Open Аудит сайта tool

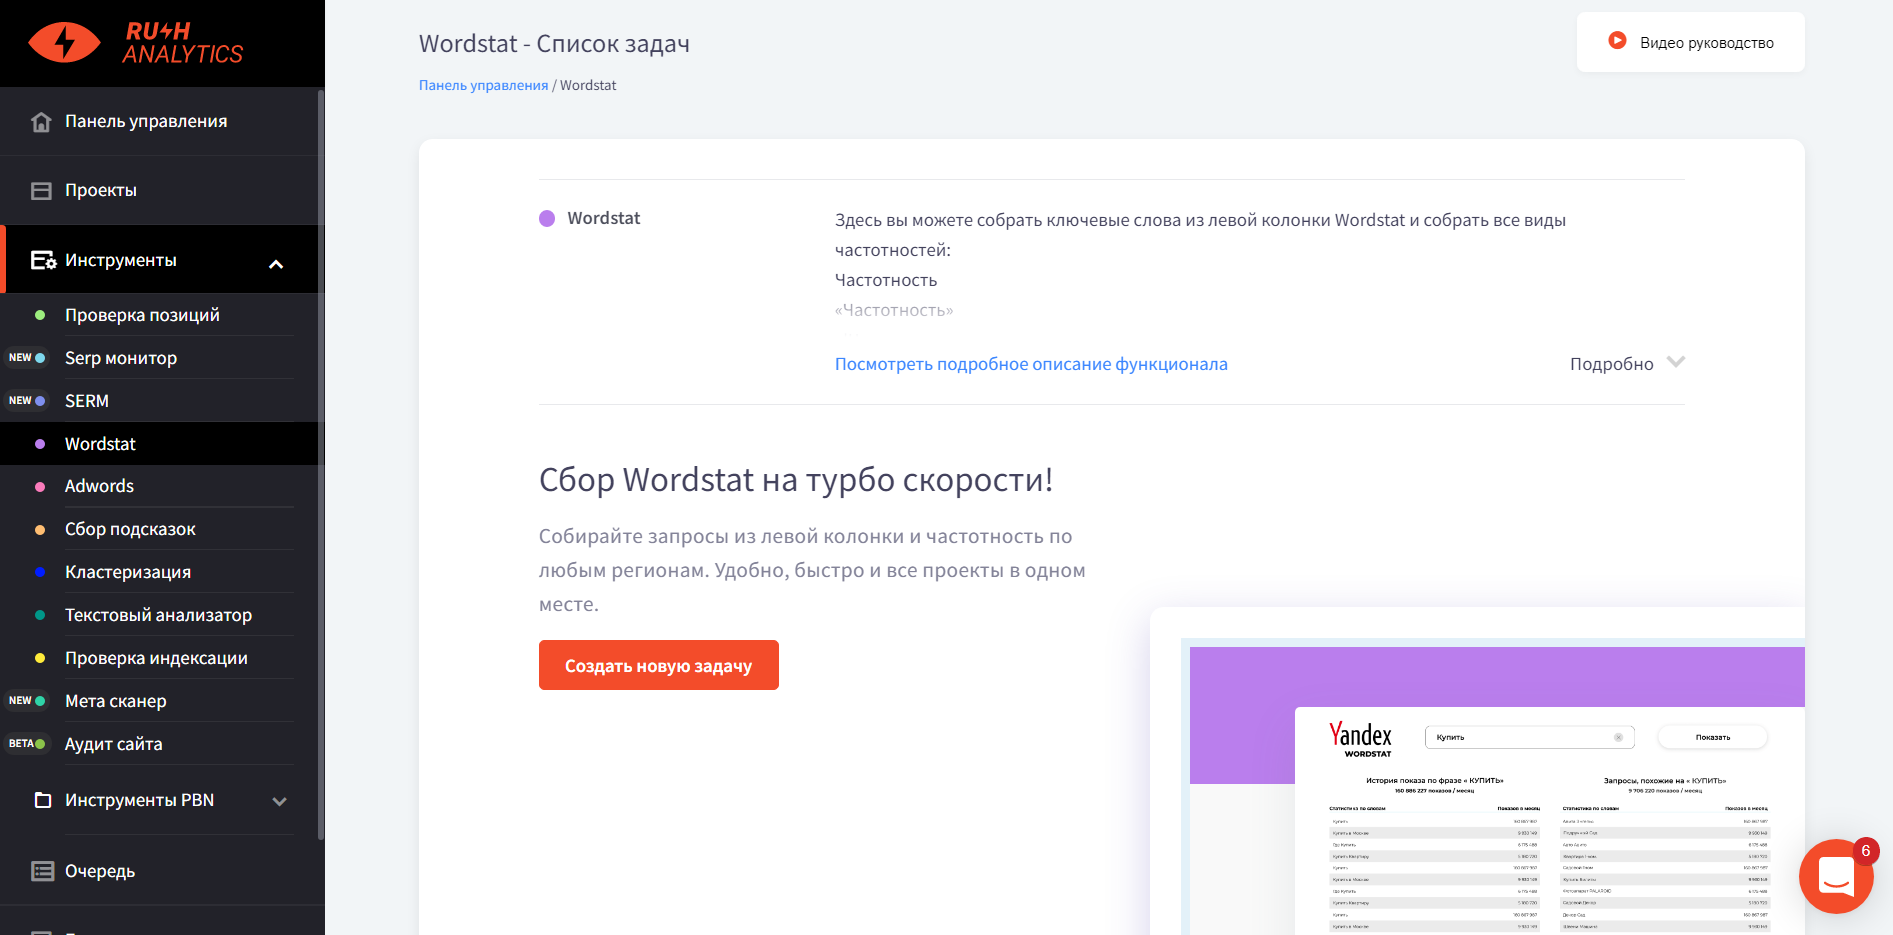(x=113, y=744)
